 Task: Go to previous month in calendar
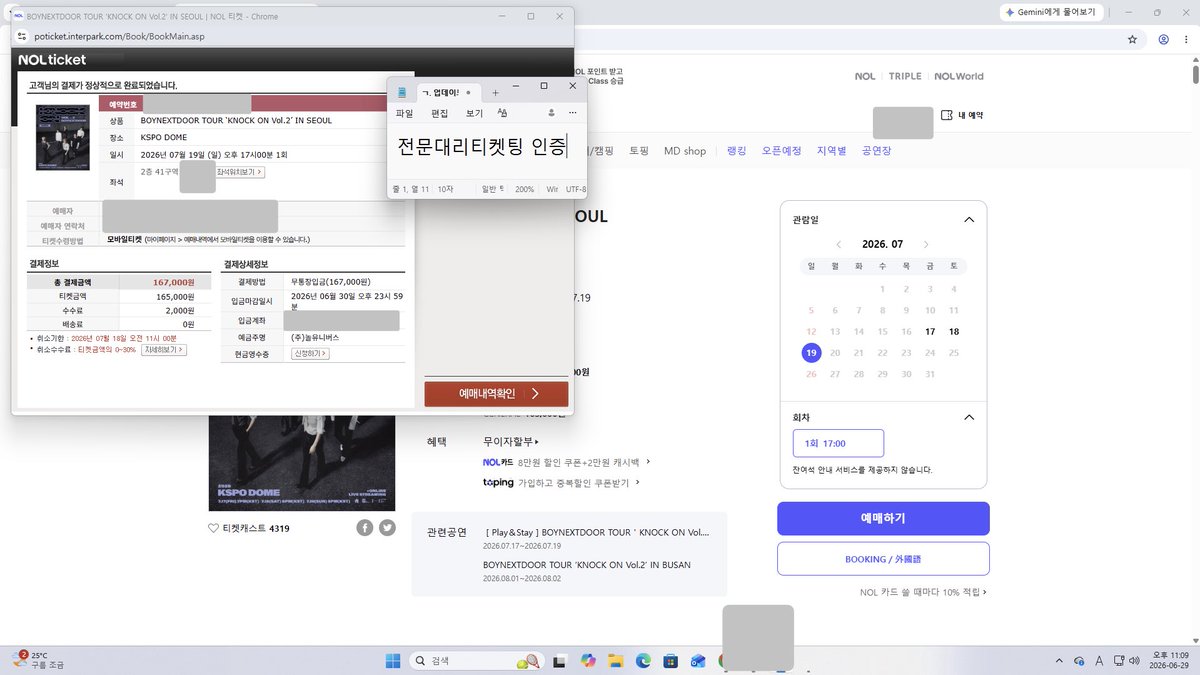click(x=838, y=244)
